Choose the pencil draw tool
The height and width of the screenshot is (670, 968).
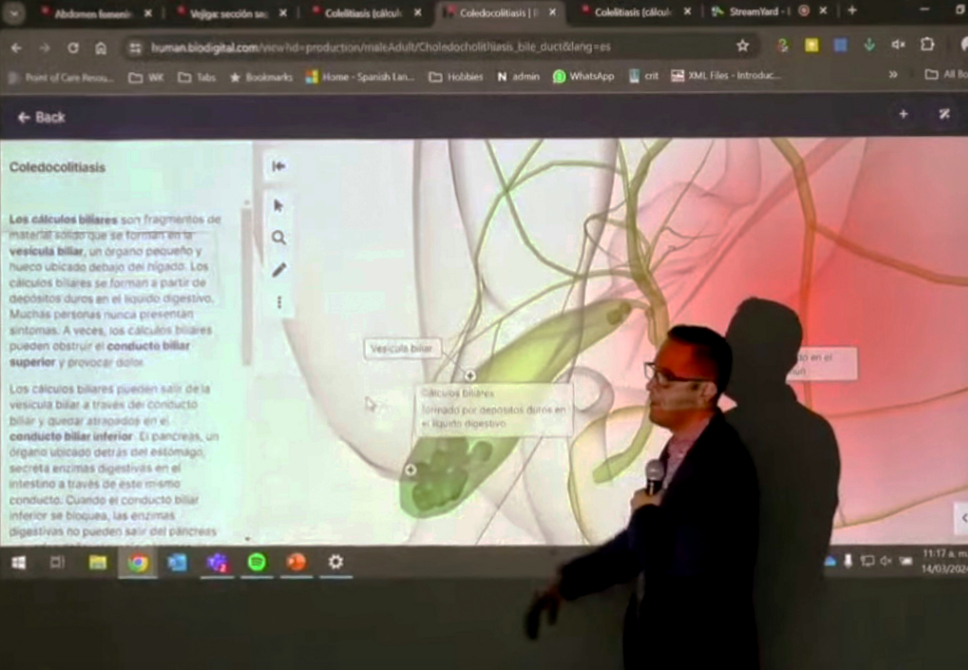(279, 270)
